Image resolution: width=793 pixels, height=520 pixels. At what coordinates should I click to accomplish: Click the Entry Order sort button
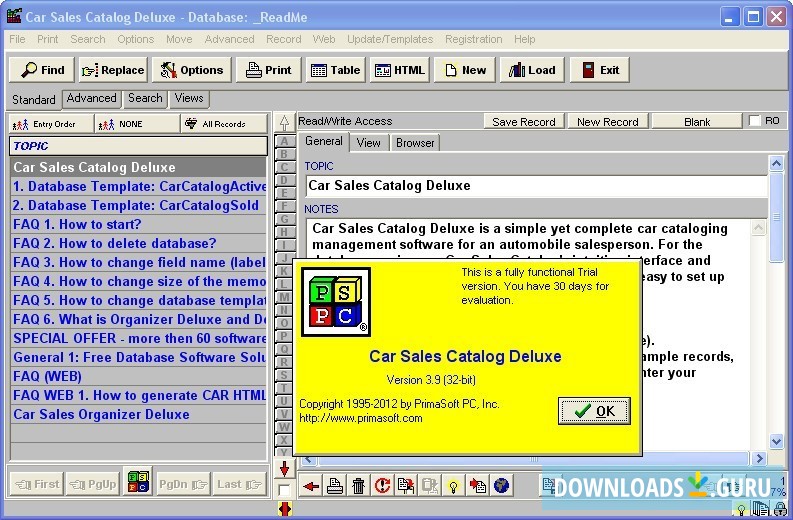51,124
